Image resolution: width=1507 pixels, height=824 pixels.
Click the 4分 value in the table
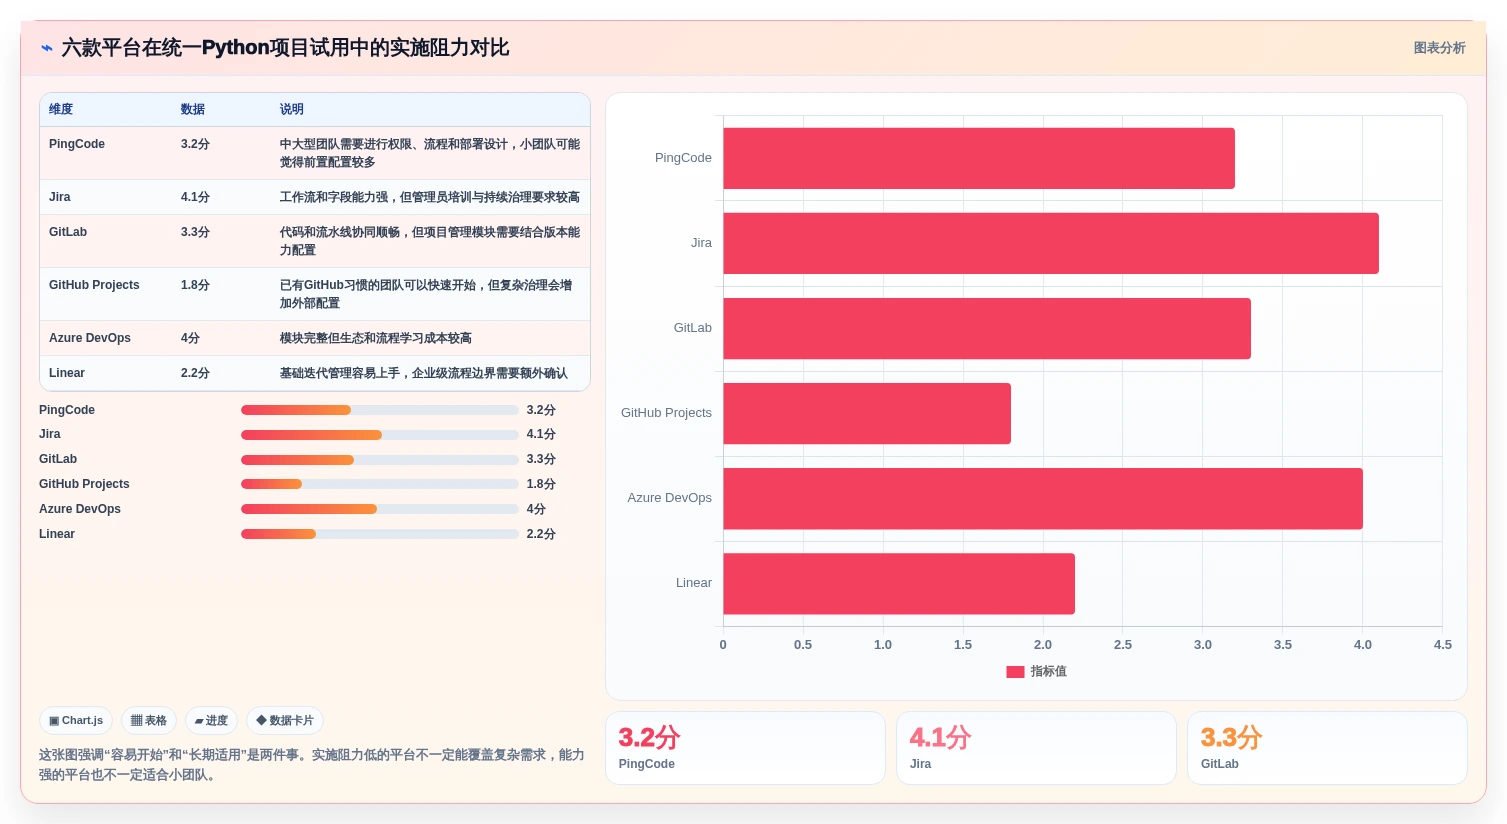click(x=190, y=338)
